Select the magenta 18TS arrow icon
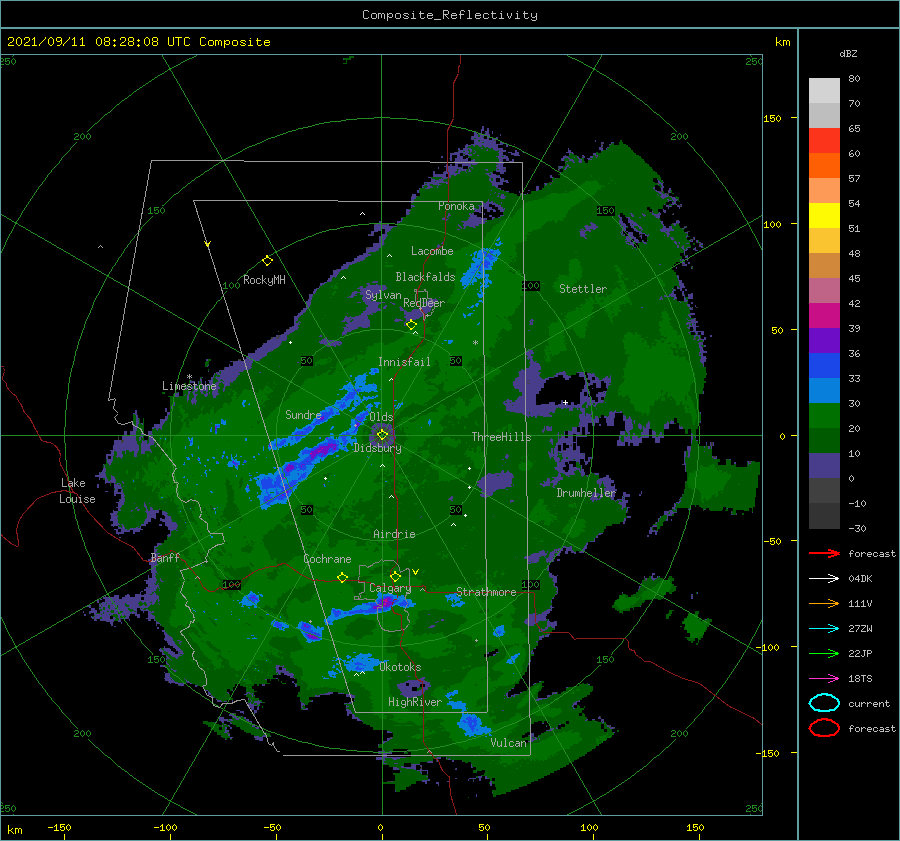Image resolution: width=900 pixels, height=841 pixels. (x=824, y=679)
